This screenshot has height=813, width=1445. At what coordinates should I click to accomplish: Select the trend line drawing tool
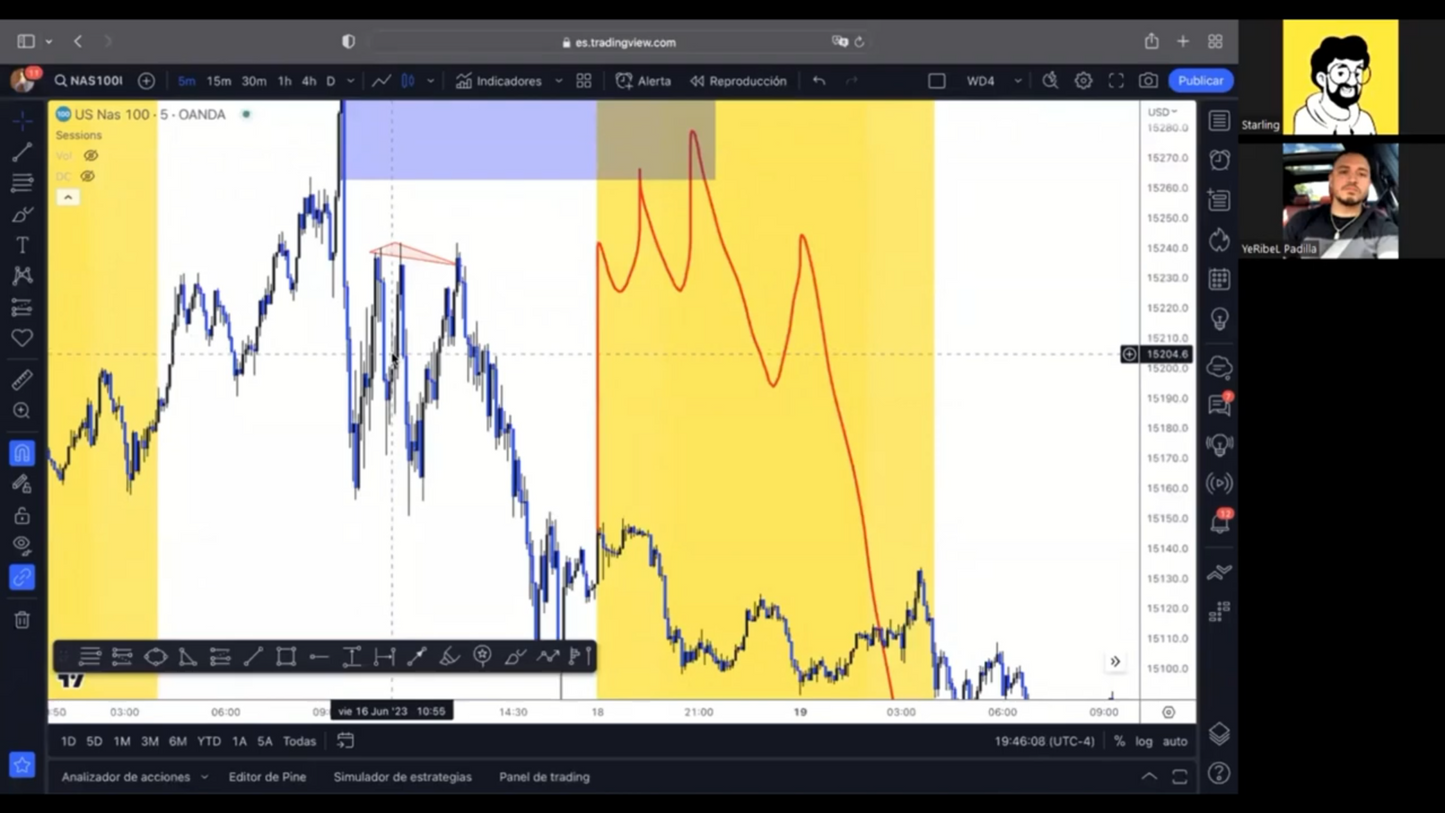[x=22, y=152]
